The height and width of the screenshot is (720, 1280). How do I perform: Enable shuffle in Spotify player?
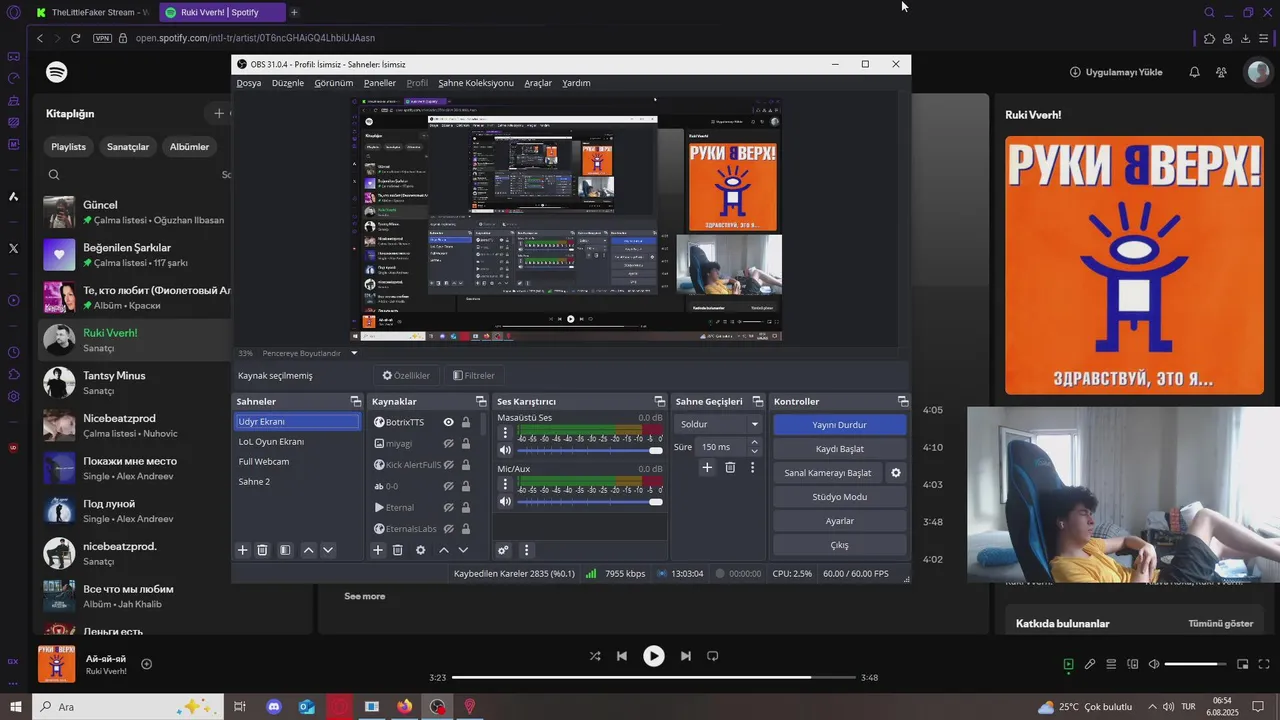595,656
